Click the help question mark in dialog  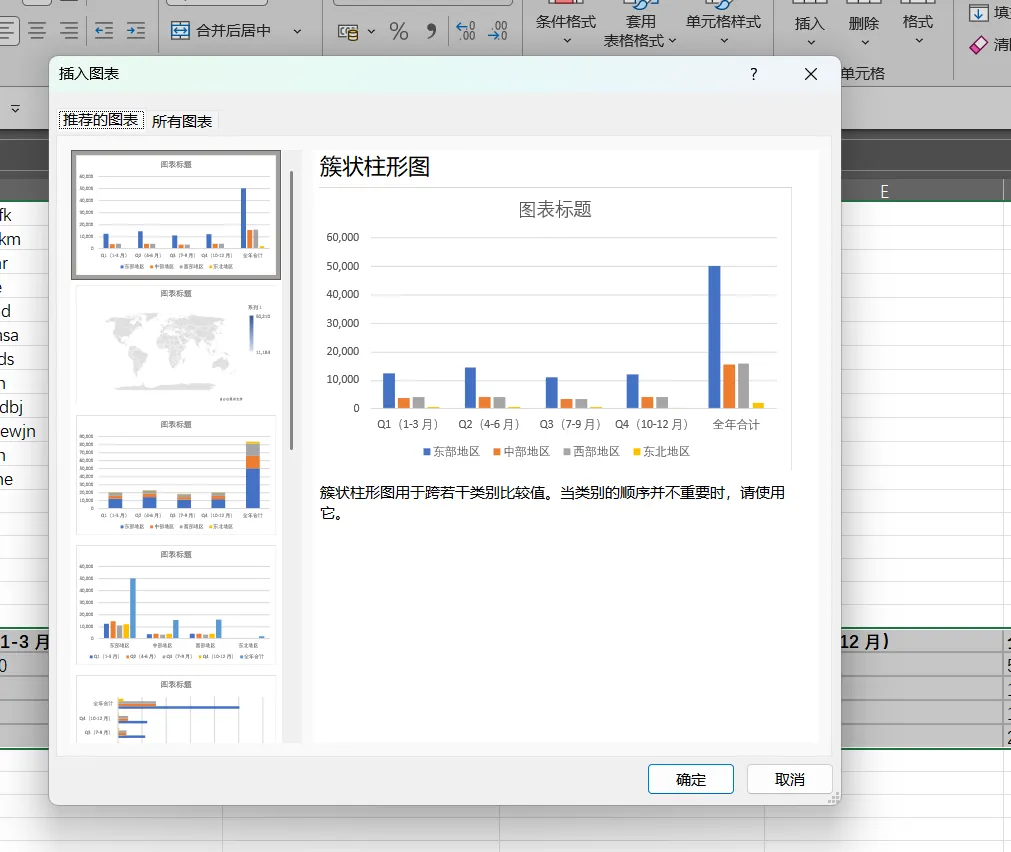[754, 74]
